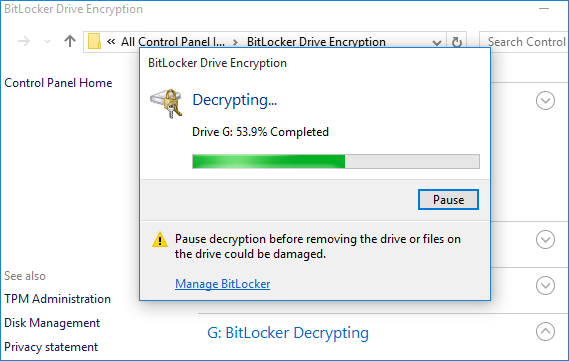The height and width of the screenshot is (361, 569).
Task: Click the yellow warning triangle icon
Action: point(160,240)
